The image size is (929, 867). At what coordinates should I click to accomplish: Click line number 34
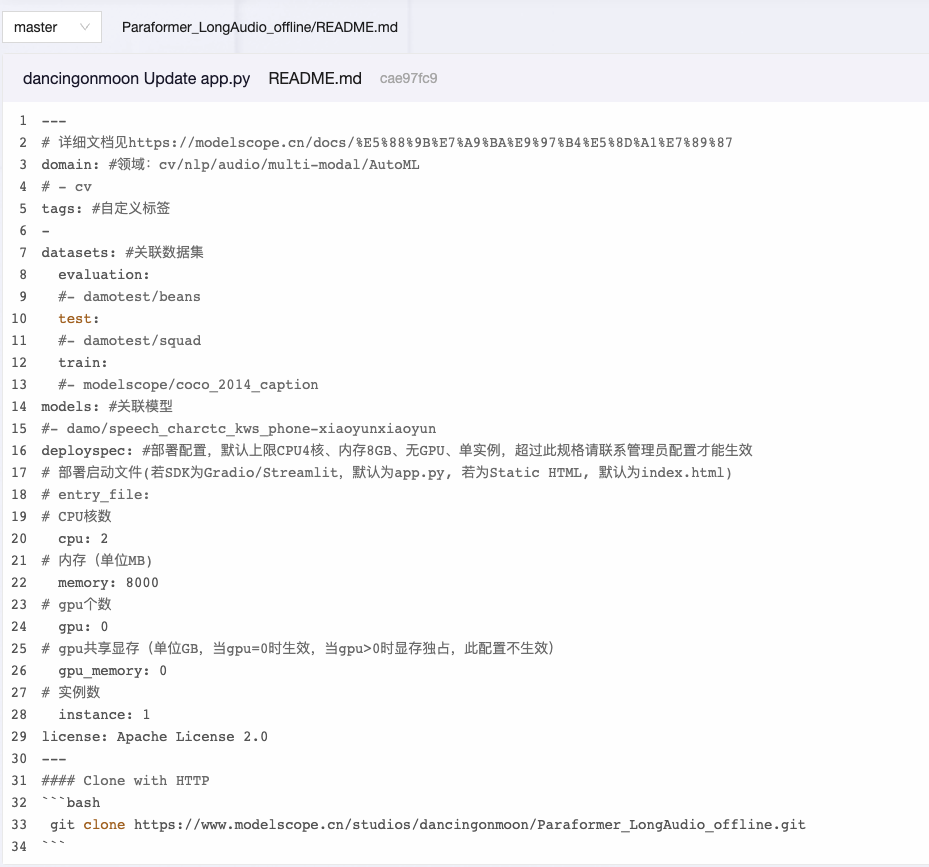pos(19,847)
